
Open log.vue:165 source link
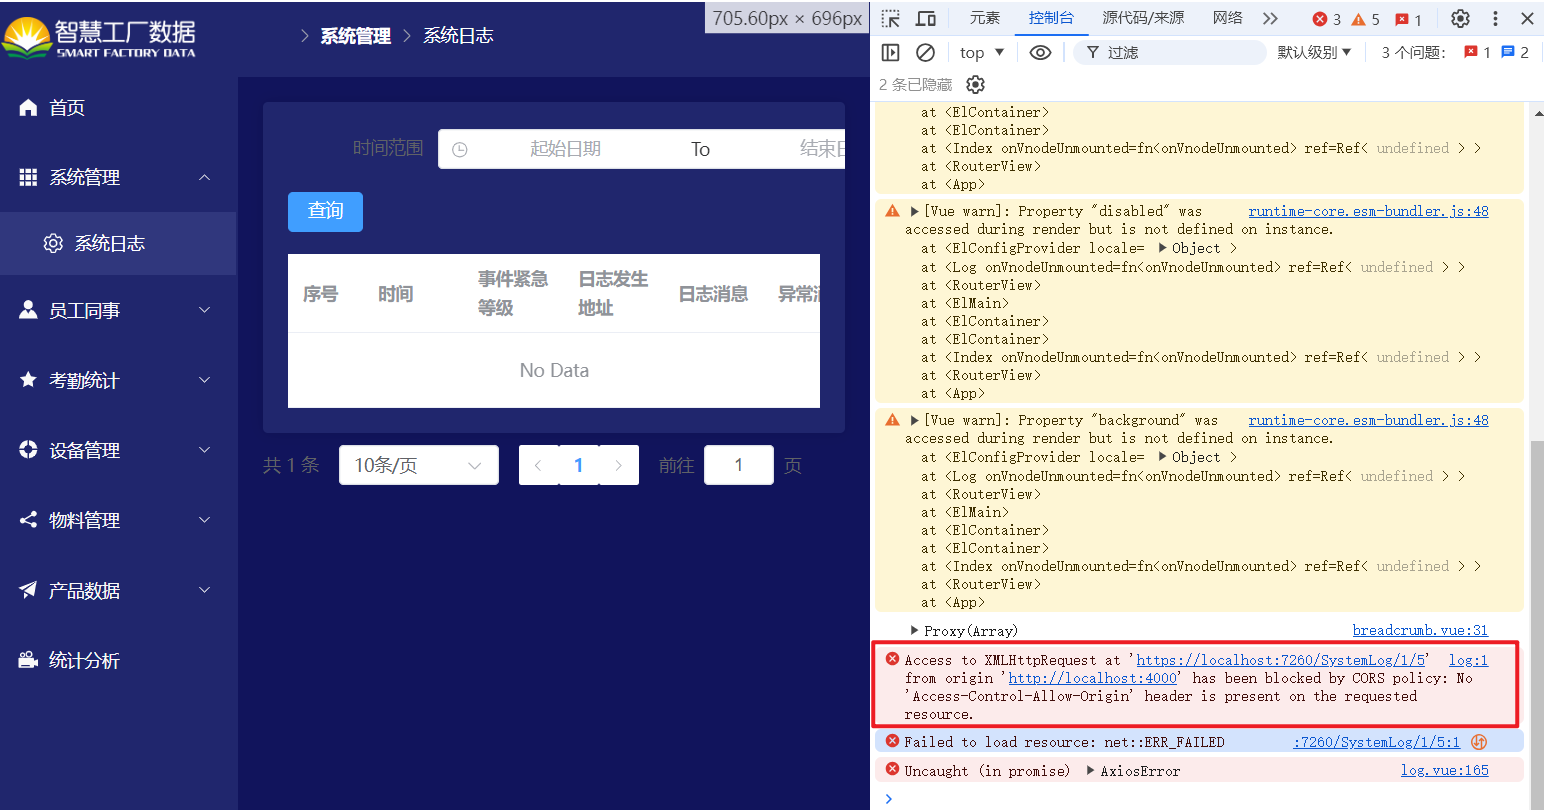point(1444,771)
